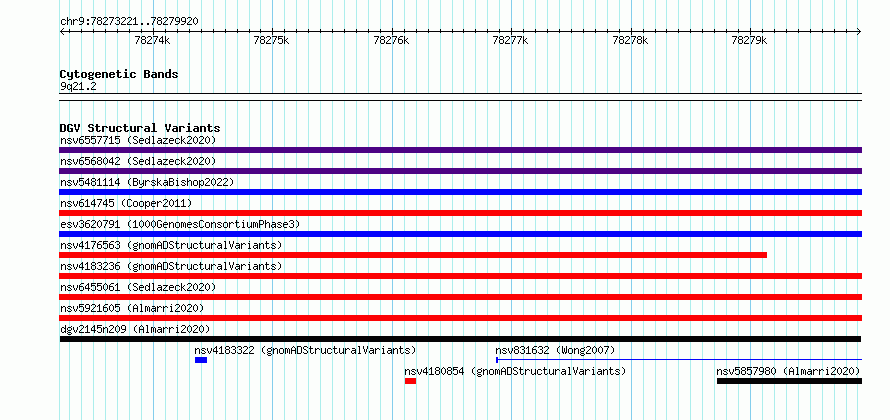Click the nsv6568042 (Sedlazeck2020) label
The width and height of the screenshot is (890, 420).
pyautogui.click(x=138, y=161)
